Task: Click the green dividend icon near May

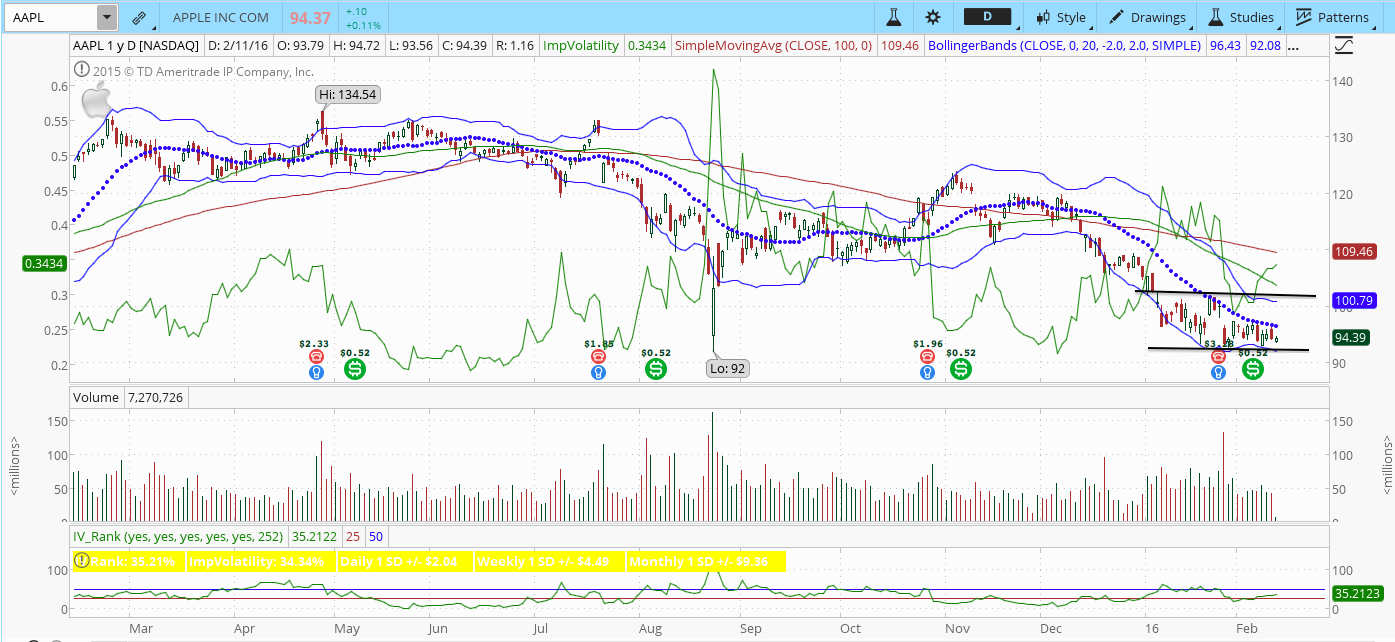Action: [x=355, y=369]
